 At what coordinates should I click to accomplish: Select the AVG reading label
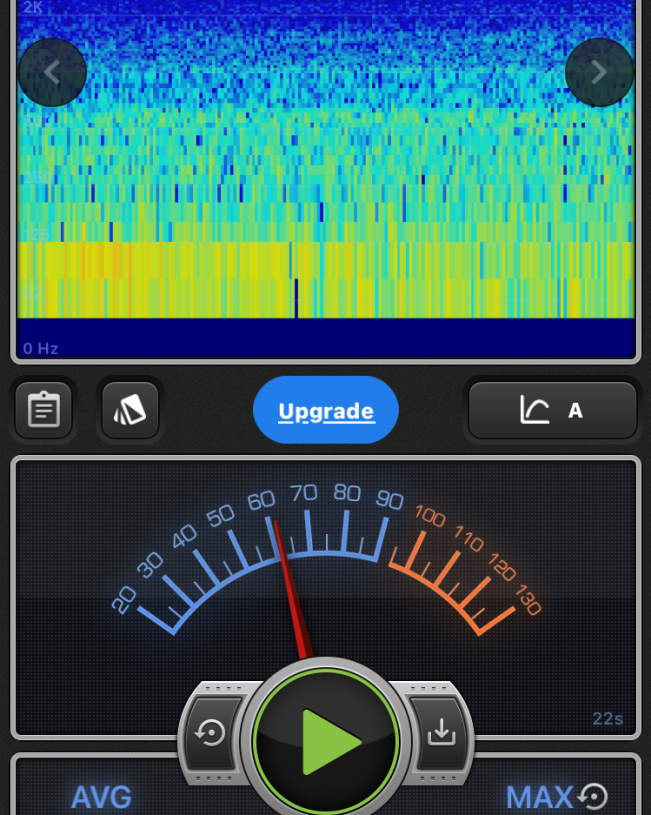101,797
